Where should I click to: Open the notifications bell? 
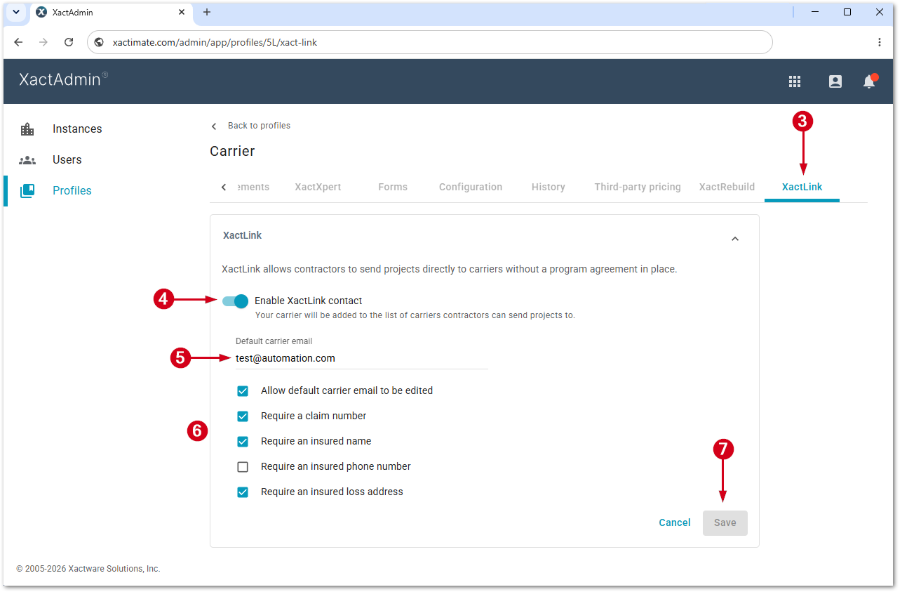pos(870,82)
